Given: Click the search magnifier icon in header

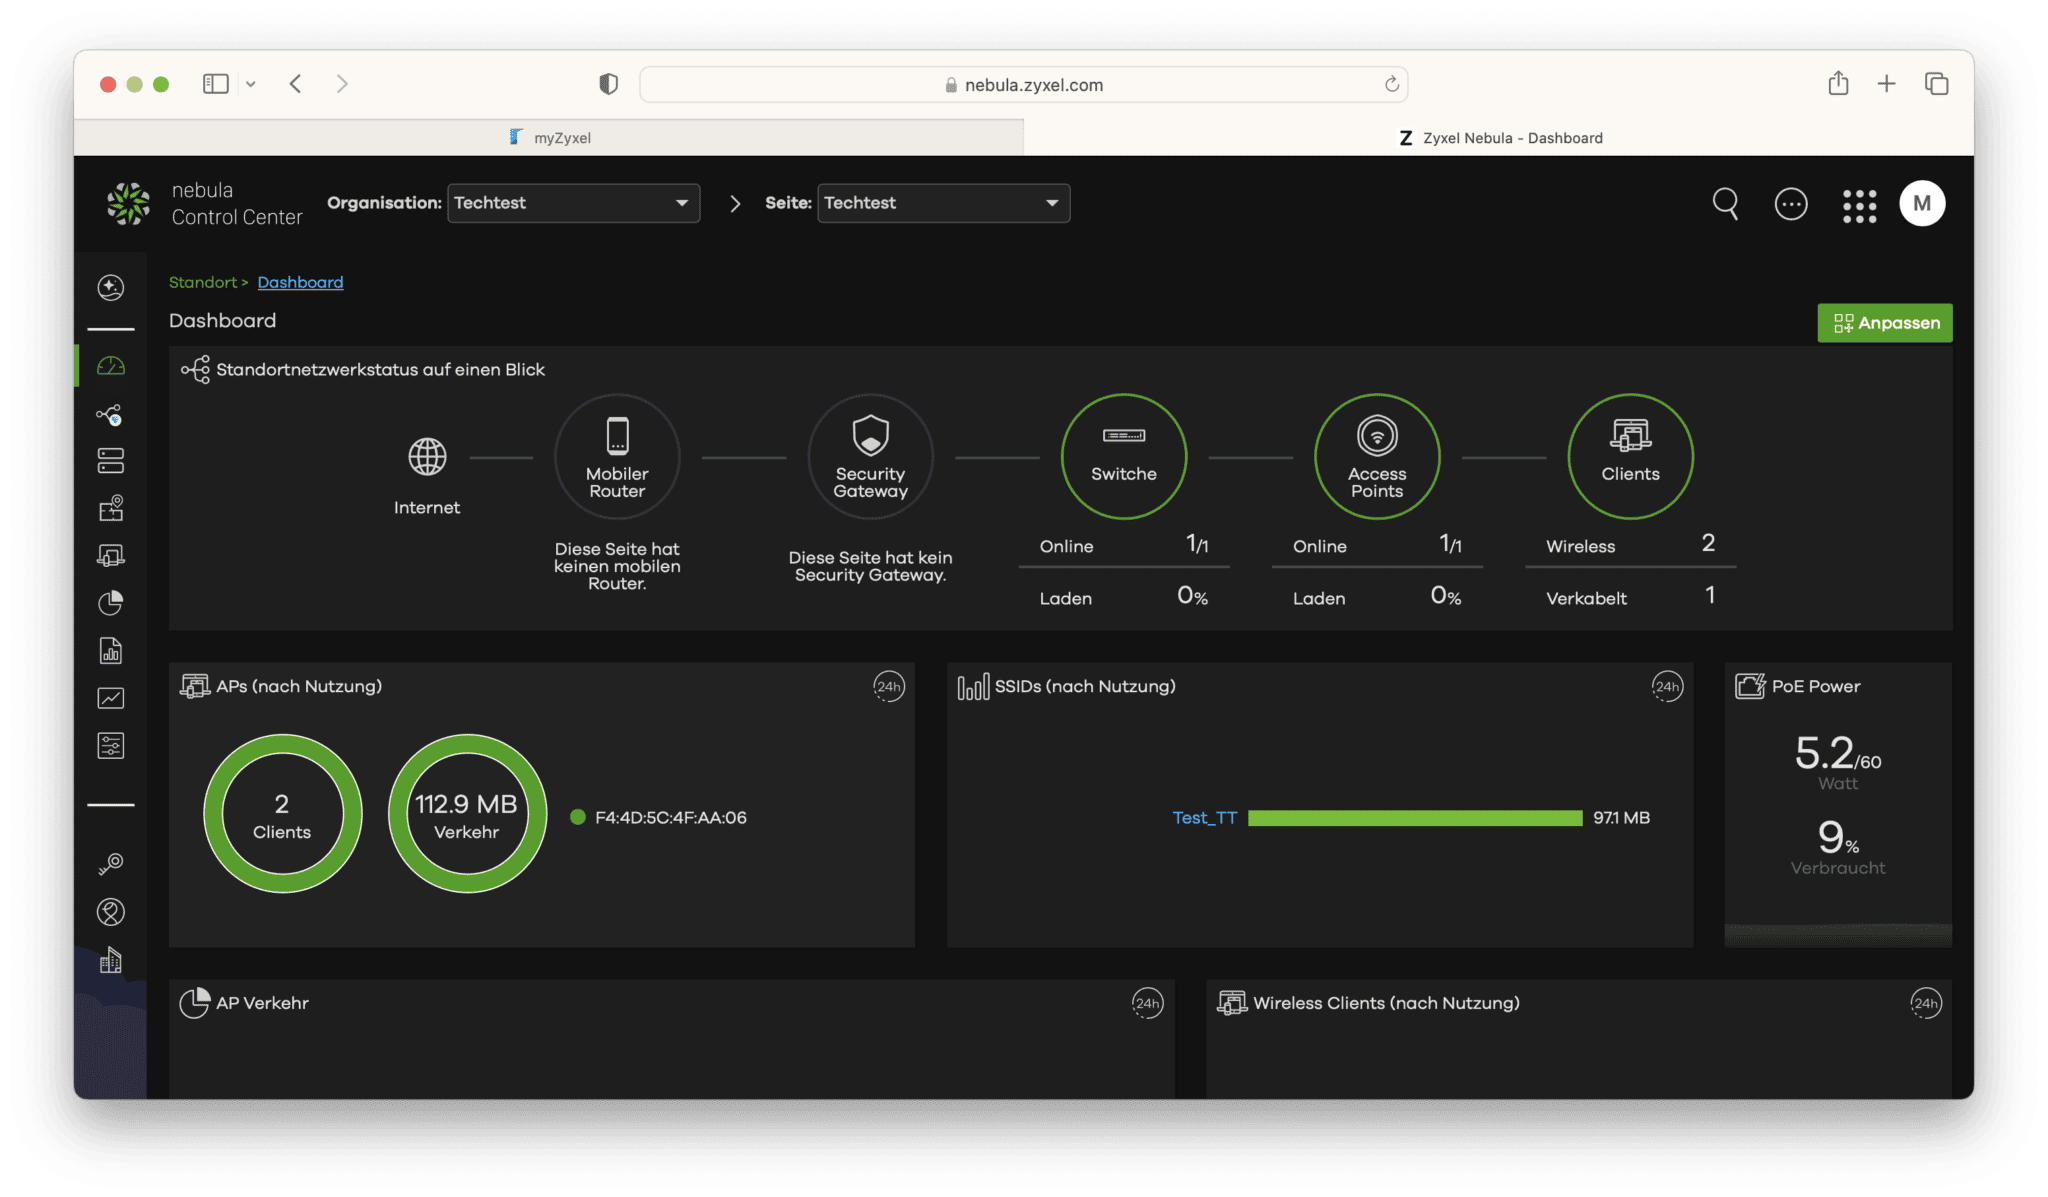Looking at the screenshot, I should click(x=1725, y=204).
